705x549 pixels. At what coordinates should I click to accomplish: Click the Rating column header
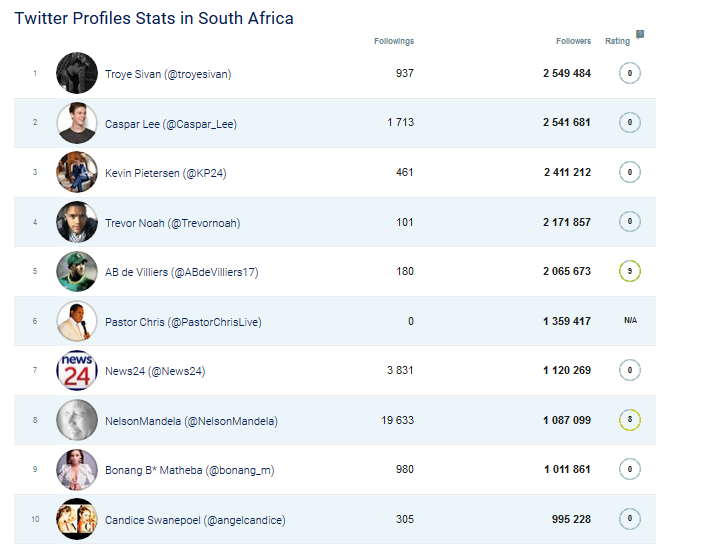pos(617,41)
